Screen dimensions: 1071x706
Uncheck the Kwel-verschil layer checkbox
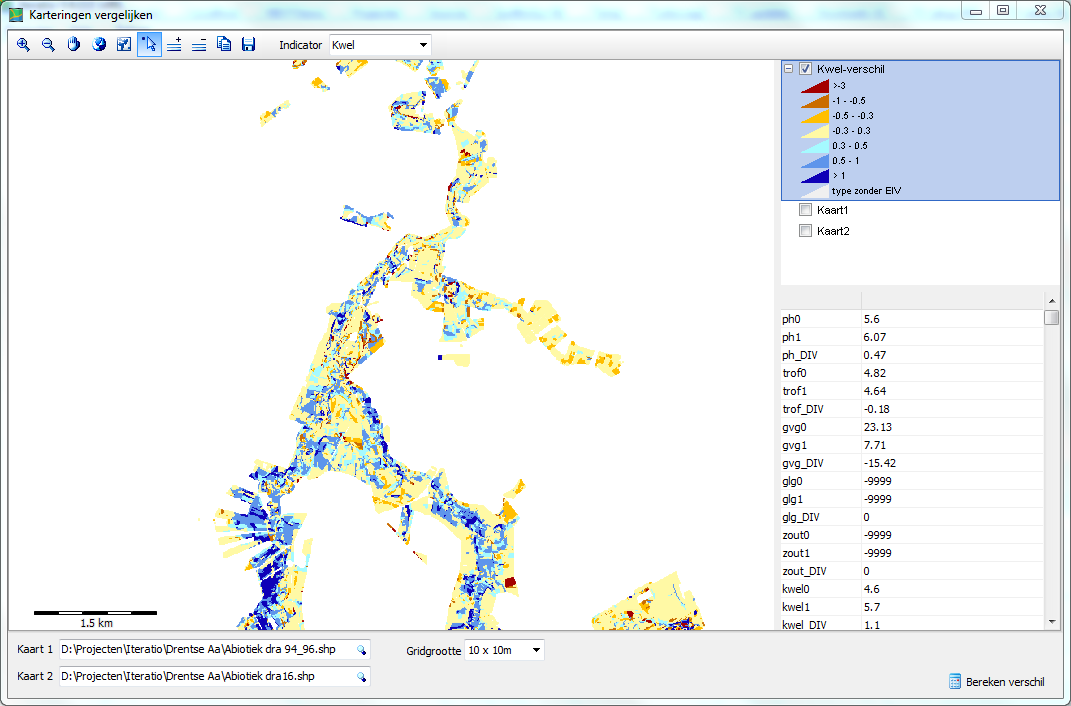(x=805, y=69)
